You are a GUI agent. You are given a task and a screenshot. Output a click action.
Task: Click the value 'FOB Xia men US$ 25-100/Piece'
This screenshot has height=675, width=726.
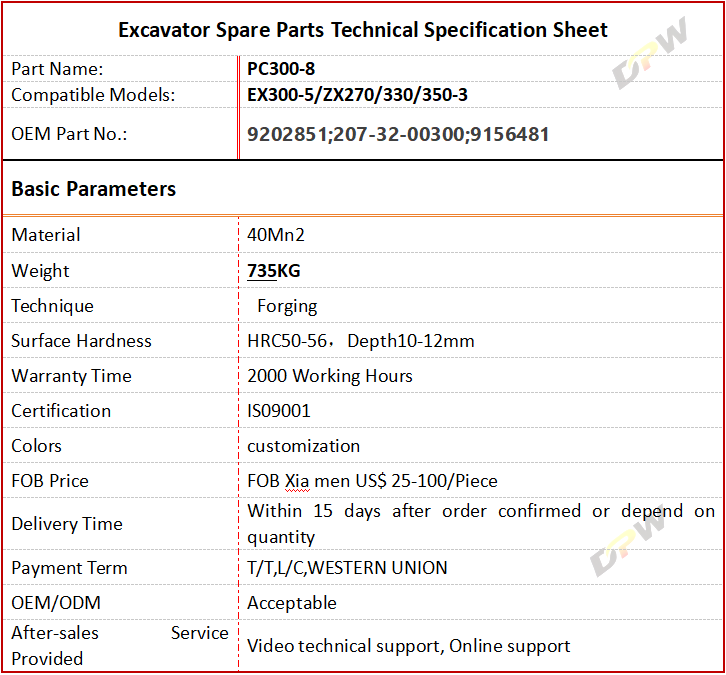[372, 481]
